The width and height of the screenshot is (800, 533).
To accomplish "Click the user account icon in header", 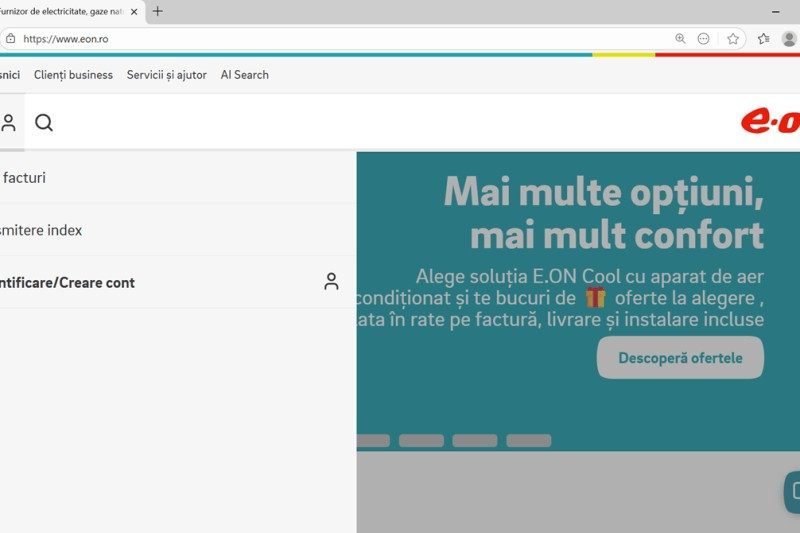I will [x=9, y=123].
